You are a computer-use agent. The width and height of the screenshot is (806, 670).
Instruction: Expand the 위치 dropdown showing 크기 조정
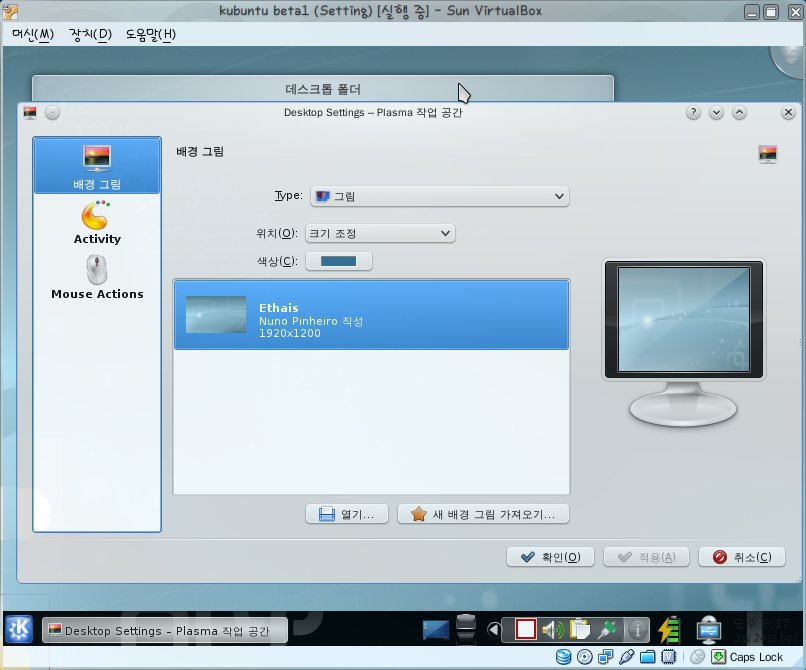380,233
